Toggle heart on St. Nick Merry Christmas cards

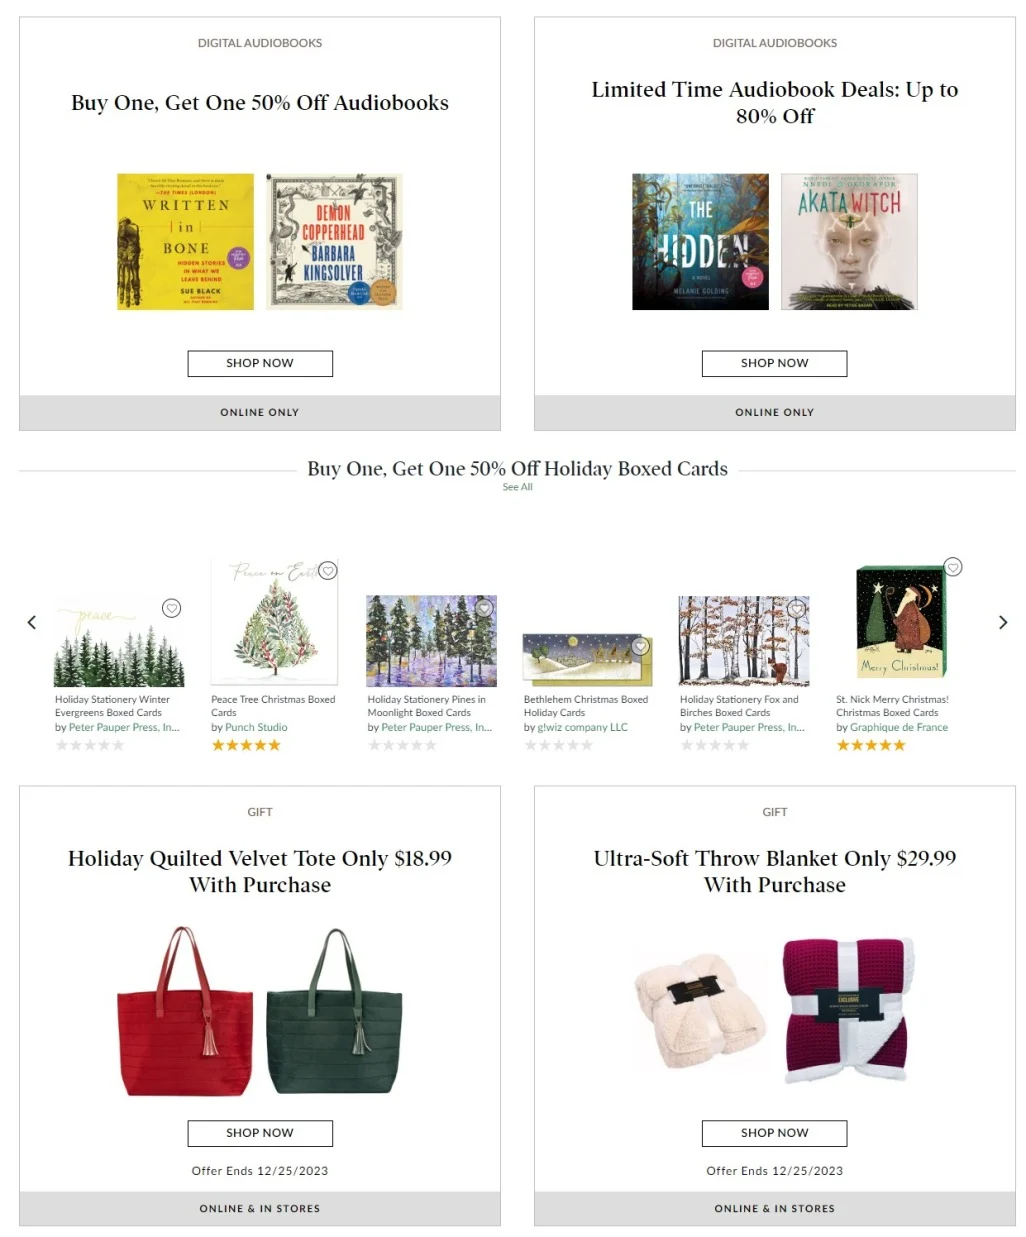pyautogui.click(x=954, y=567)
